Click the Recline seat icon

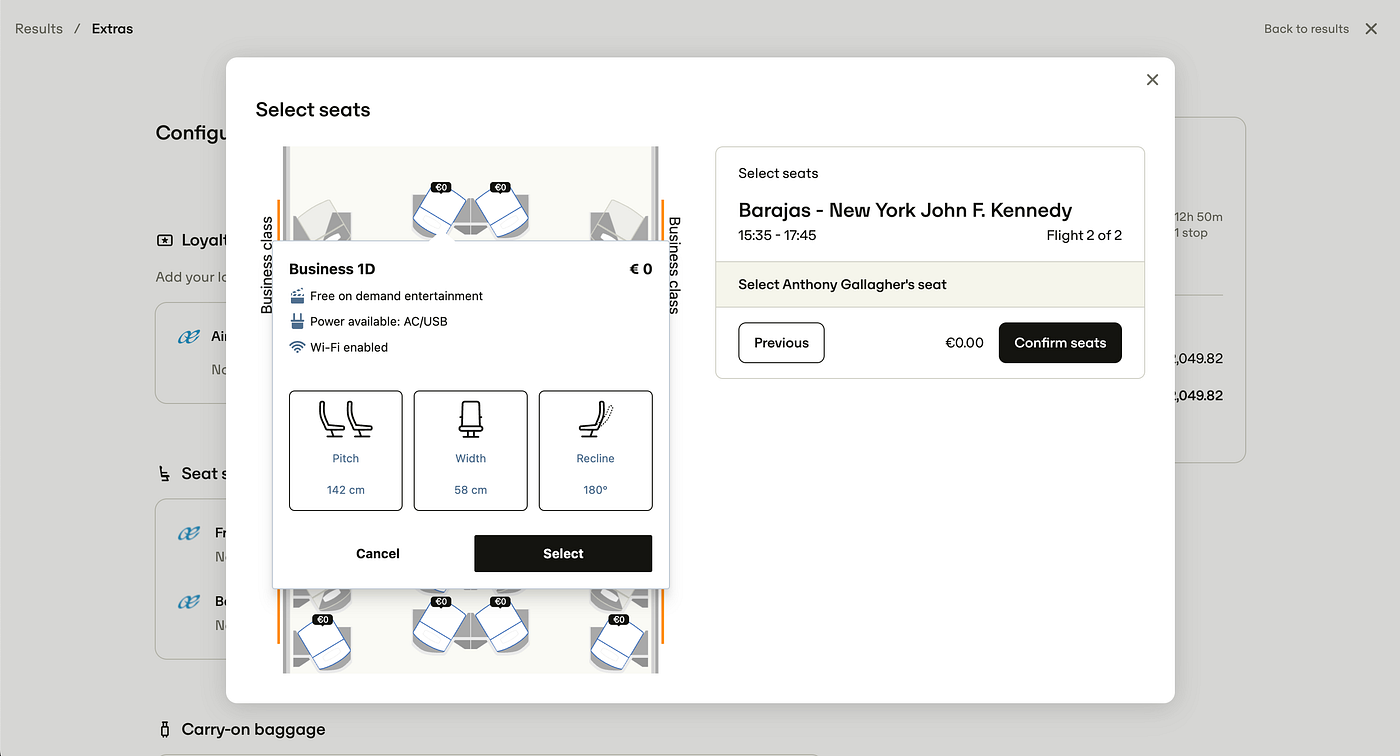[x=595, y=419]
